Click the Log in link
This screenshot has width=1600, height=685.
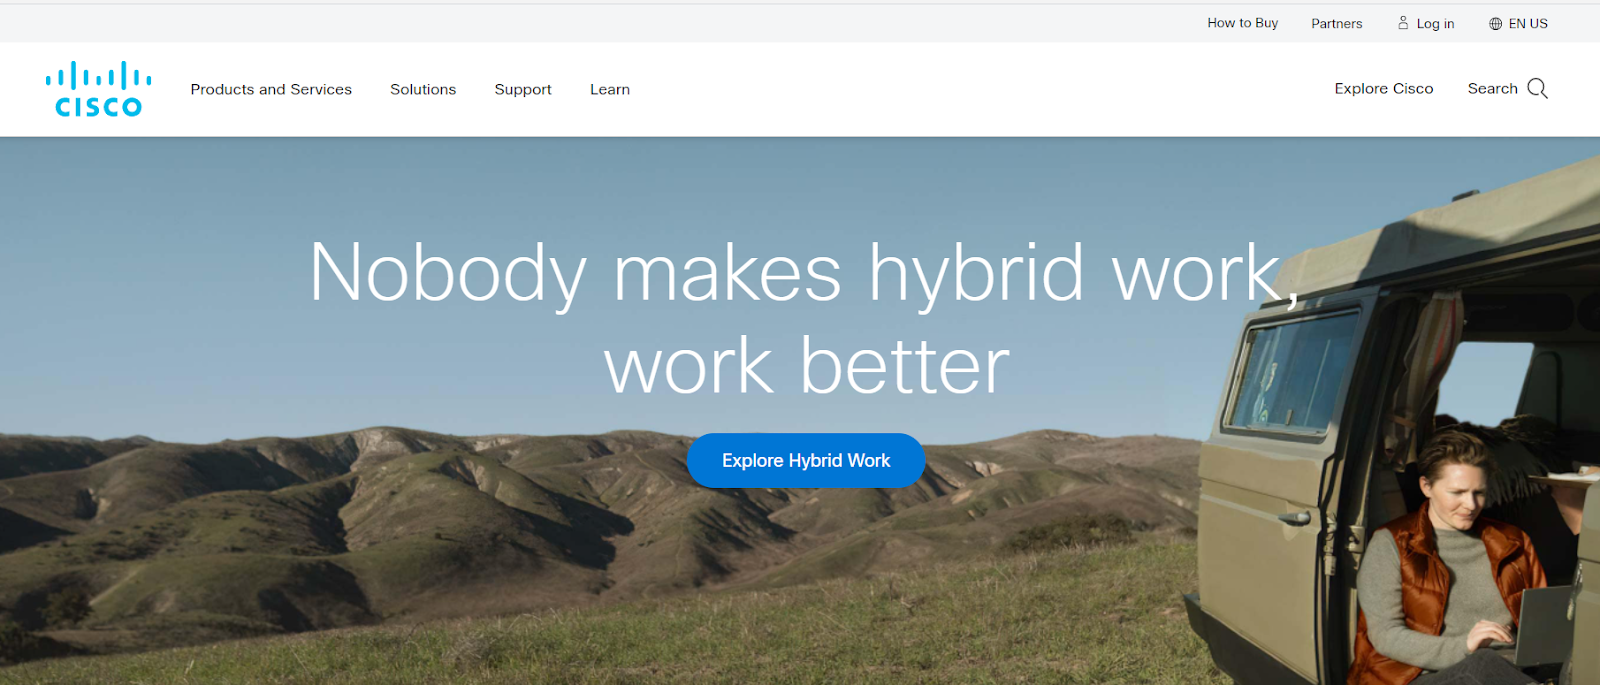tap(1435, 23)
